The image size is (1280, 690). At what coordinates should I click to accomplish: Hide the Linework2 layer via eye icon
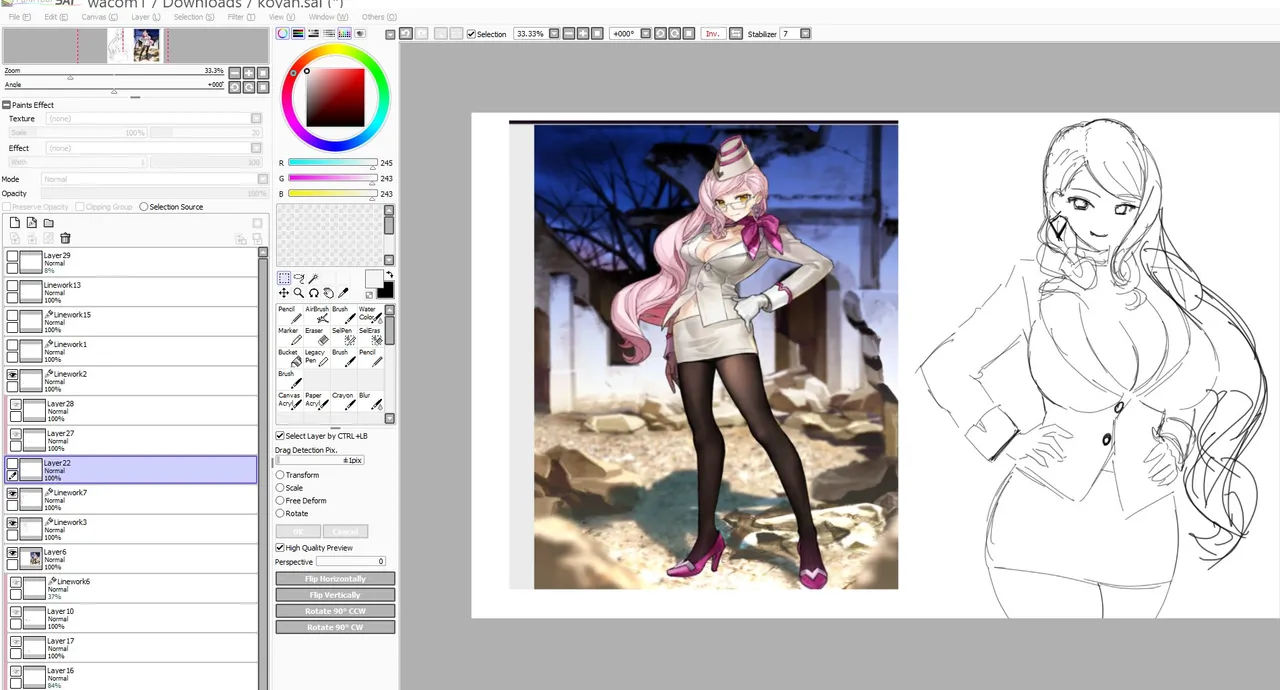pyautogui.click(x=12, y=375)
